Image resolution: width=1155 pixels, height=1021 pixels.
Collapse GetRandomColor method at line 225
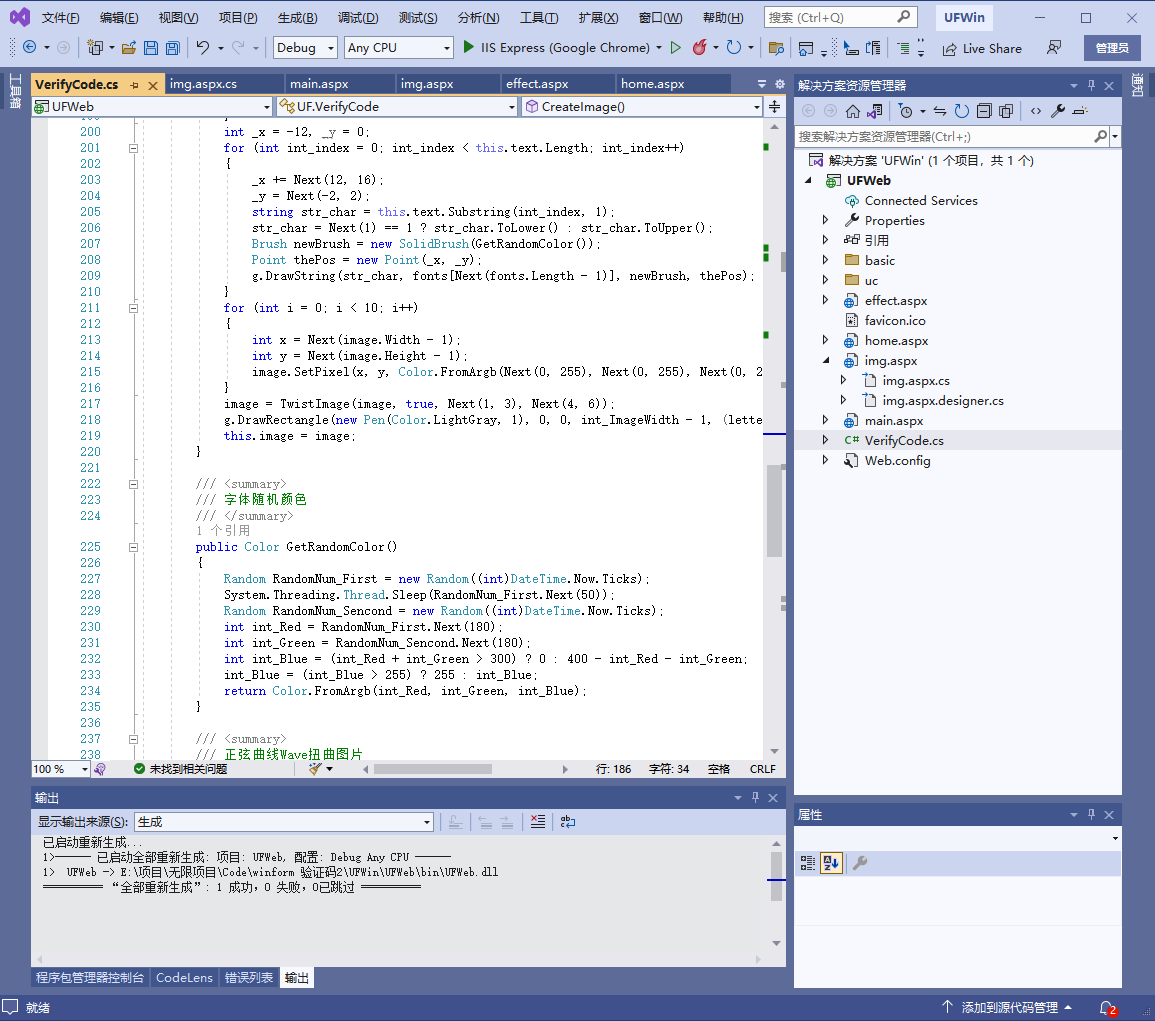pyautogui.click(x=133, y=547)
